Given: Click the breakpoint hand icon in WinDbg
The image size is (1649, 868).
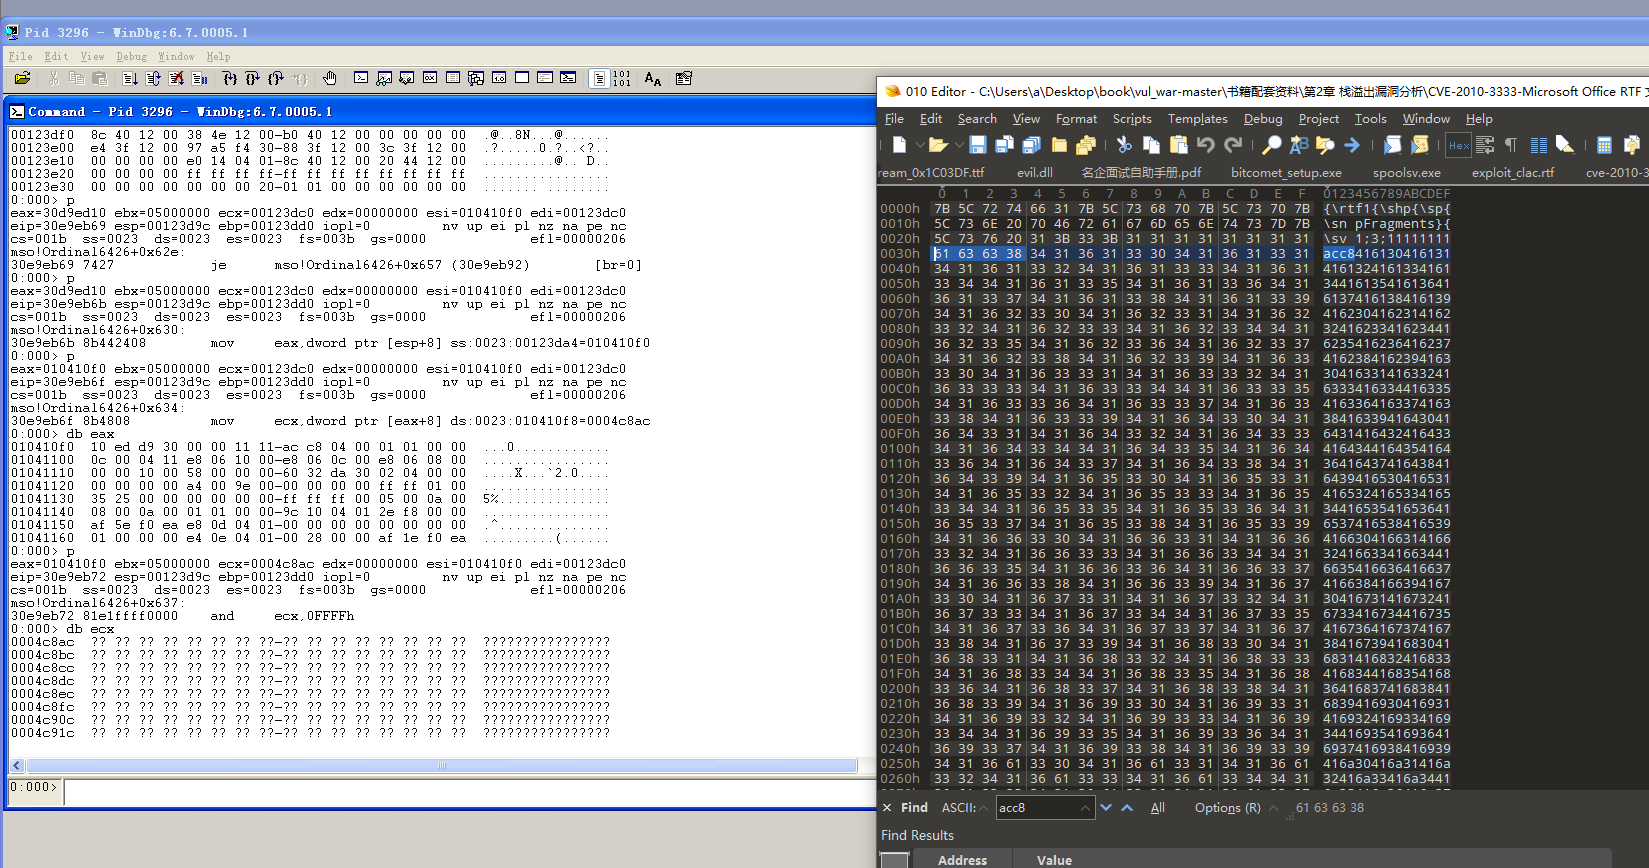Looking at the screenshot, I should click(x=329, y=78).
